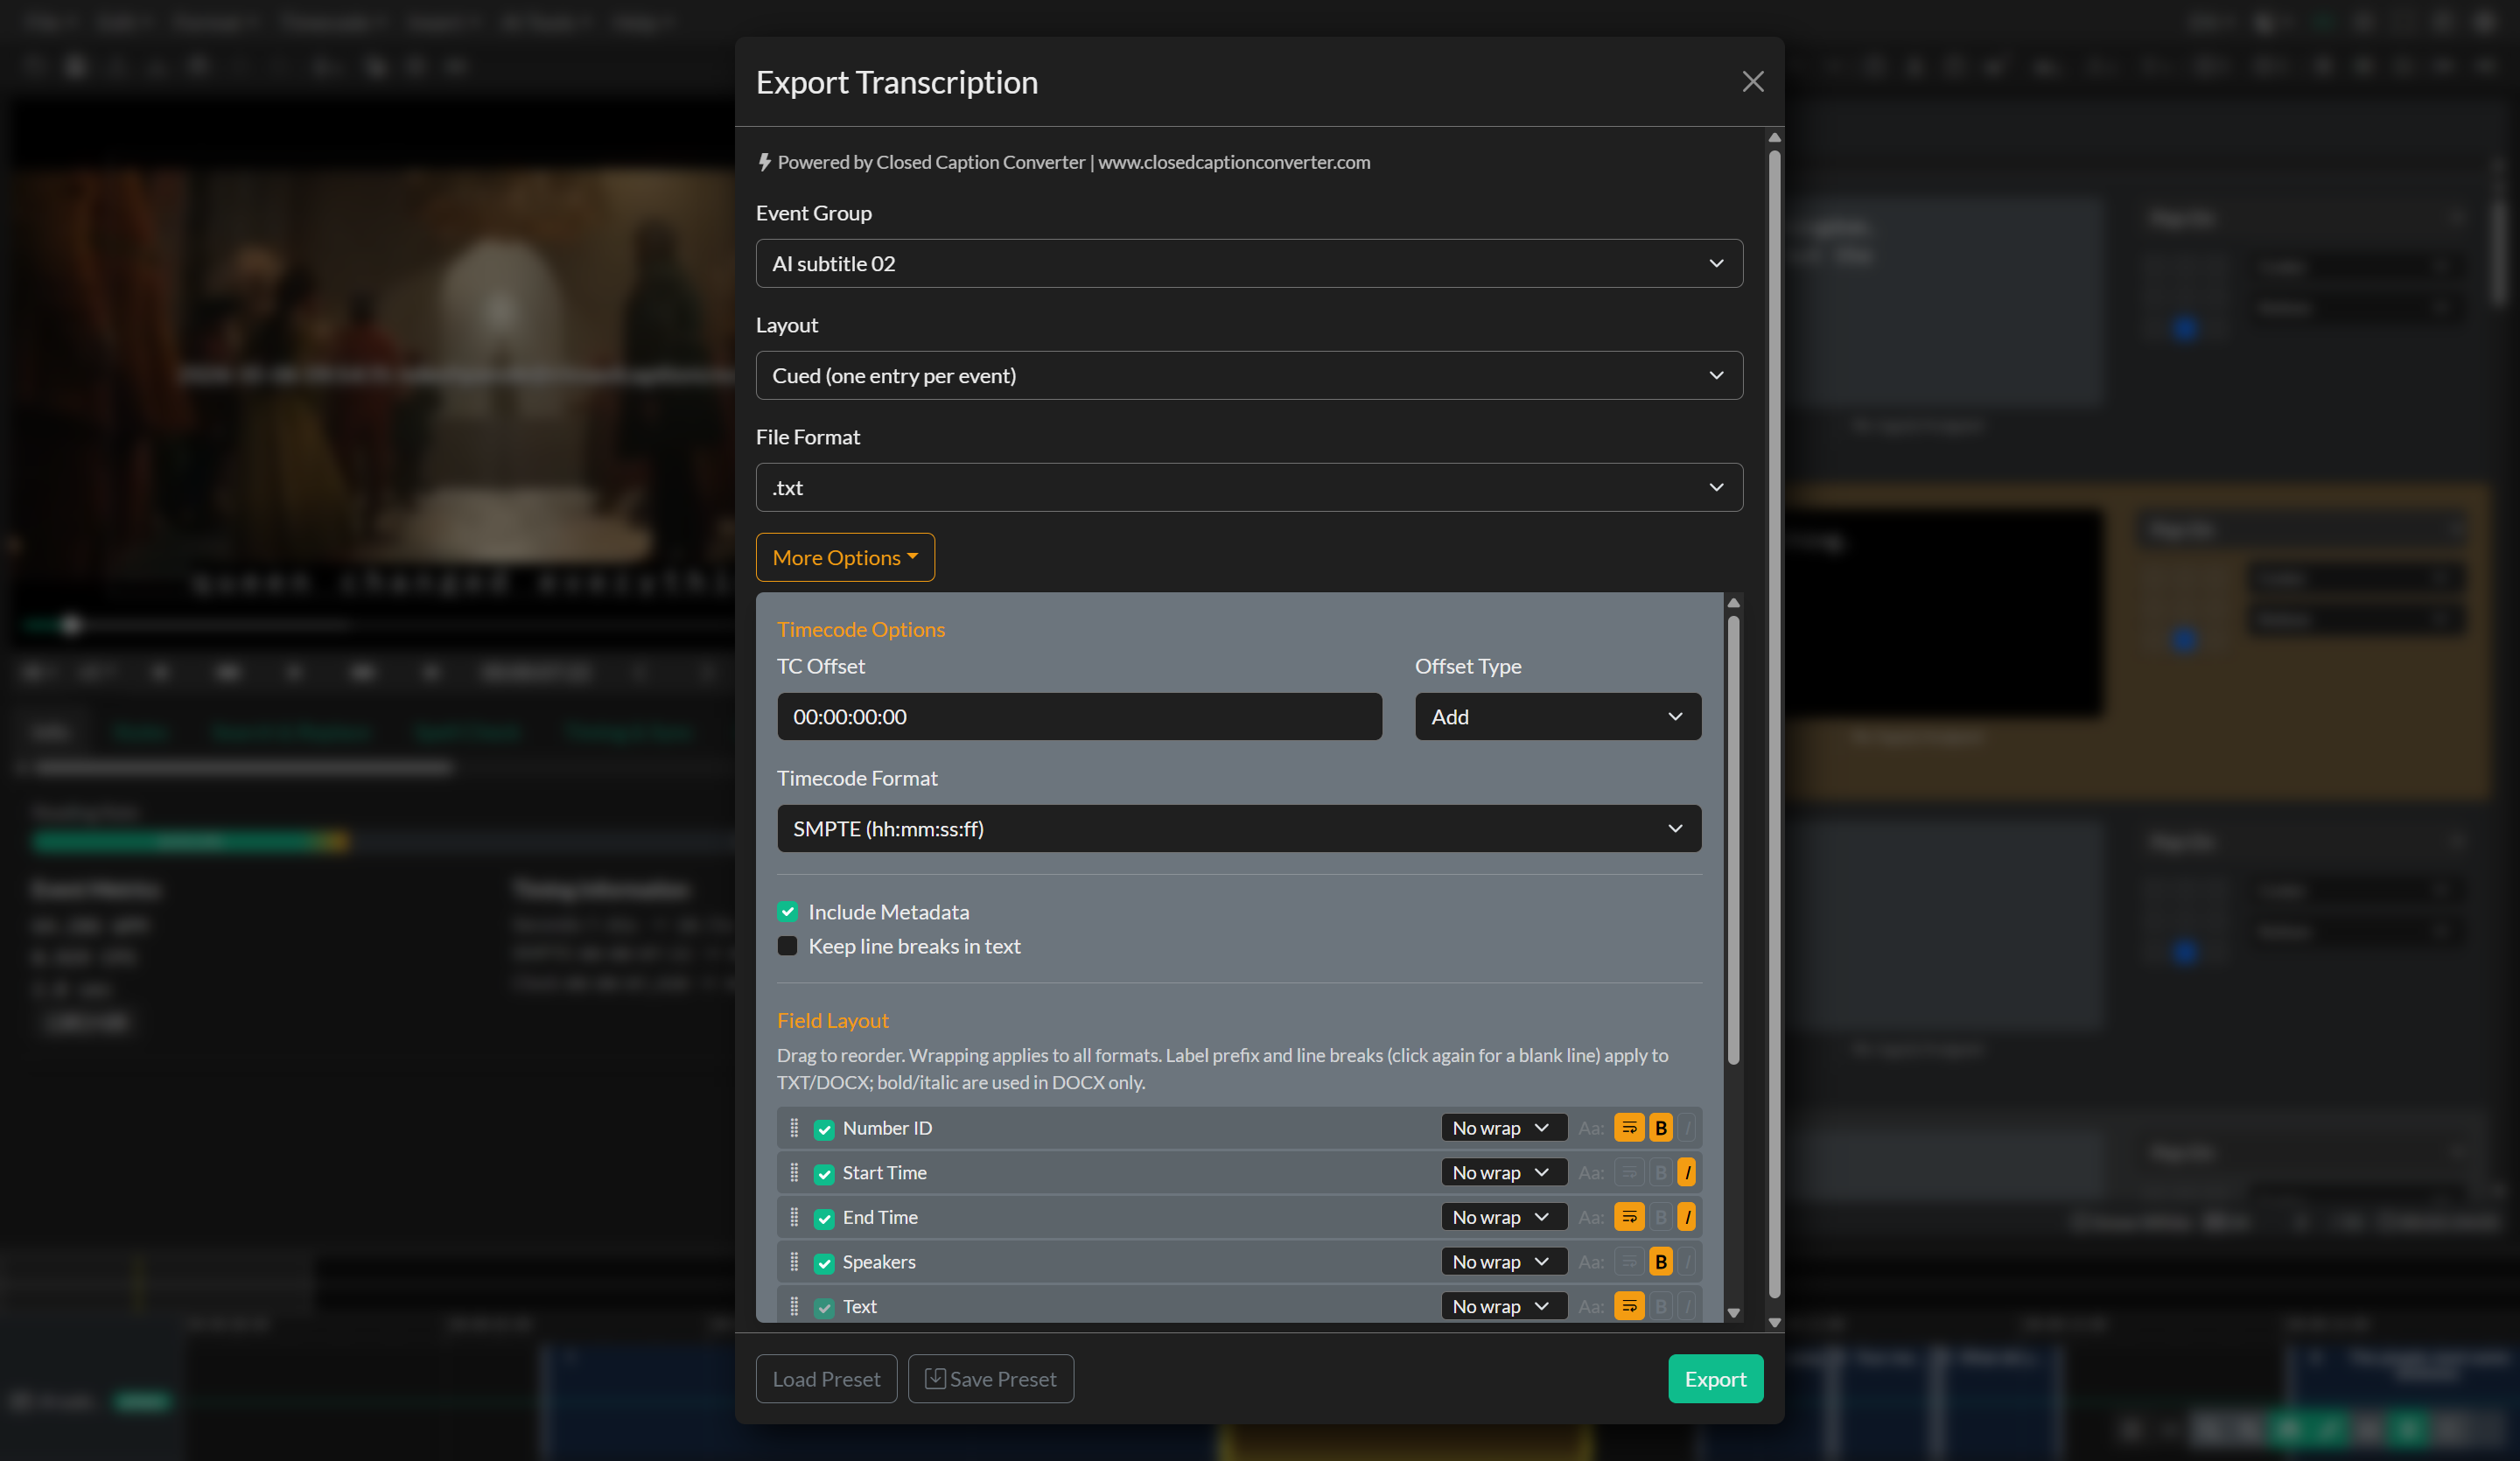Toggle bold for Text field
This screenshot has width=2520, height=1461.
pos(1661,1306)
